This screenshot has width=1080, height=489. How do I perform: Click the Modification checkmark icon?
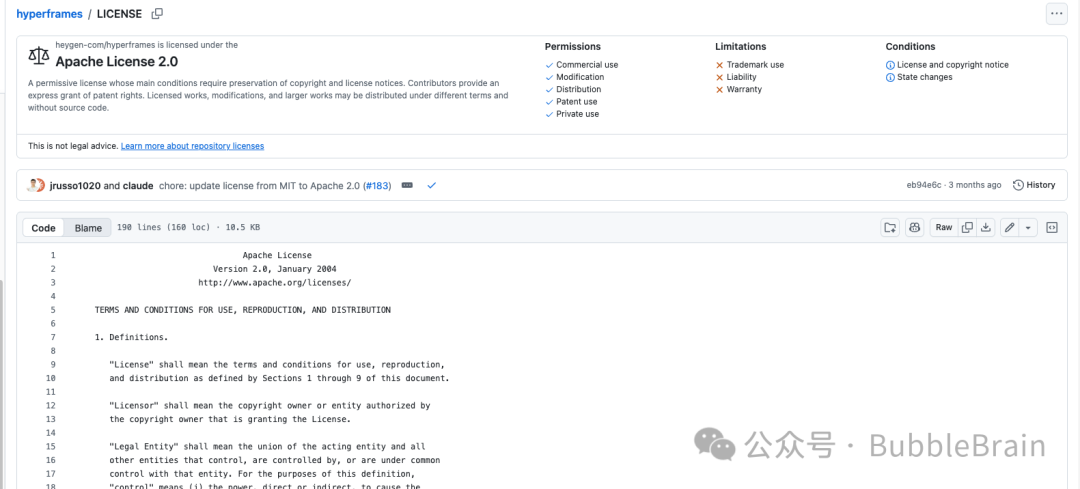click(549, 77)
